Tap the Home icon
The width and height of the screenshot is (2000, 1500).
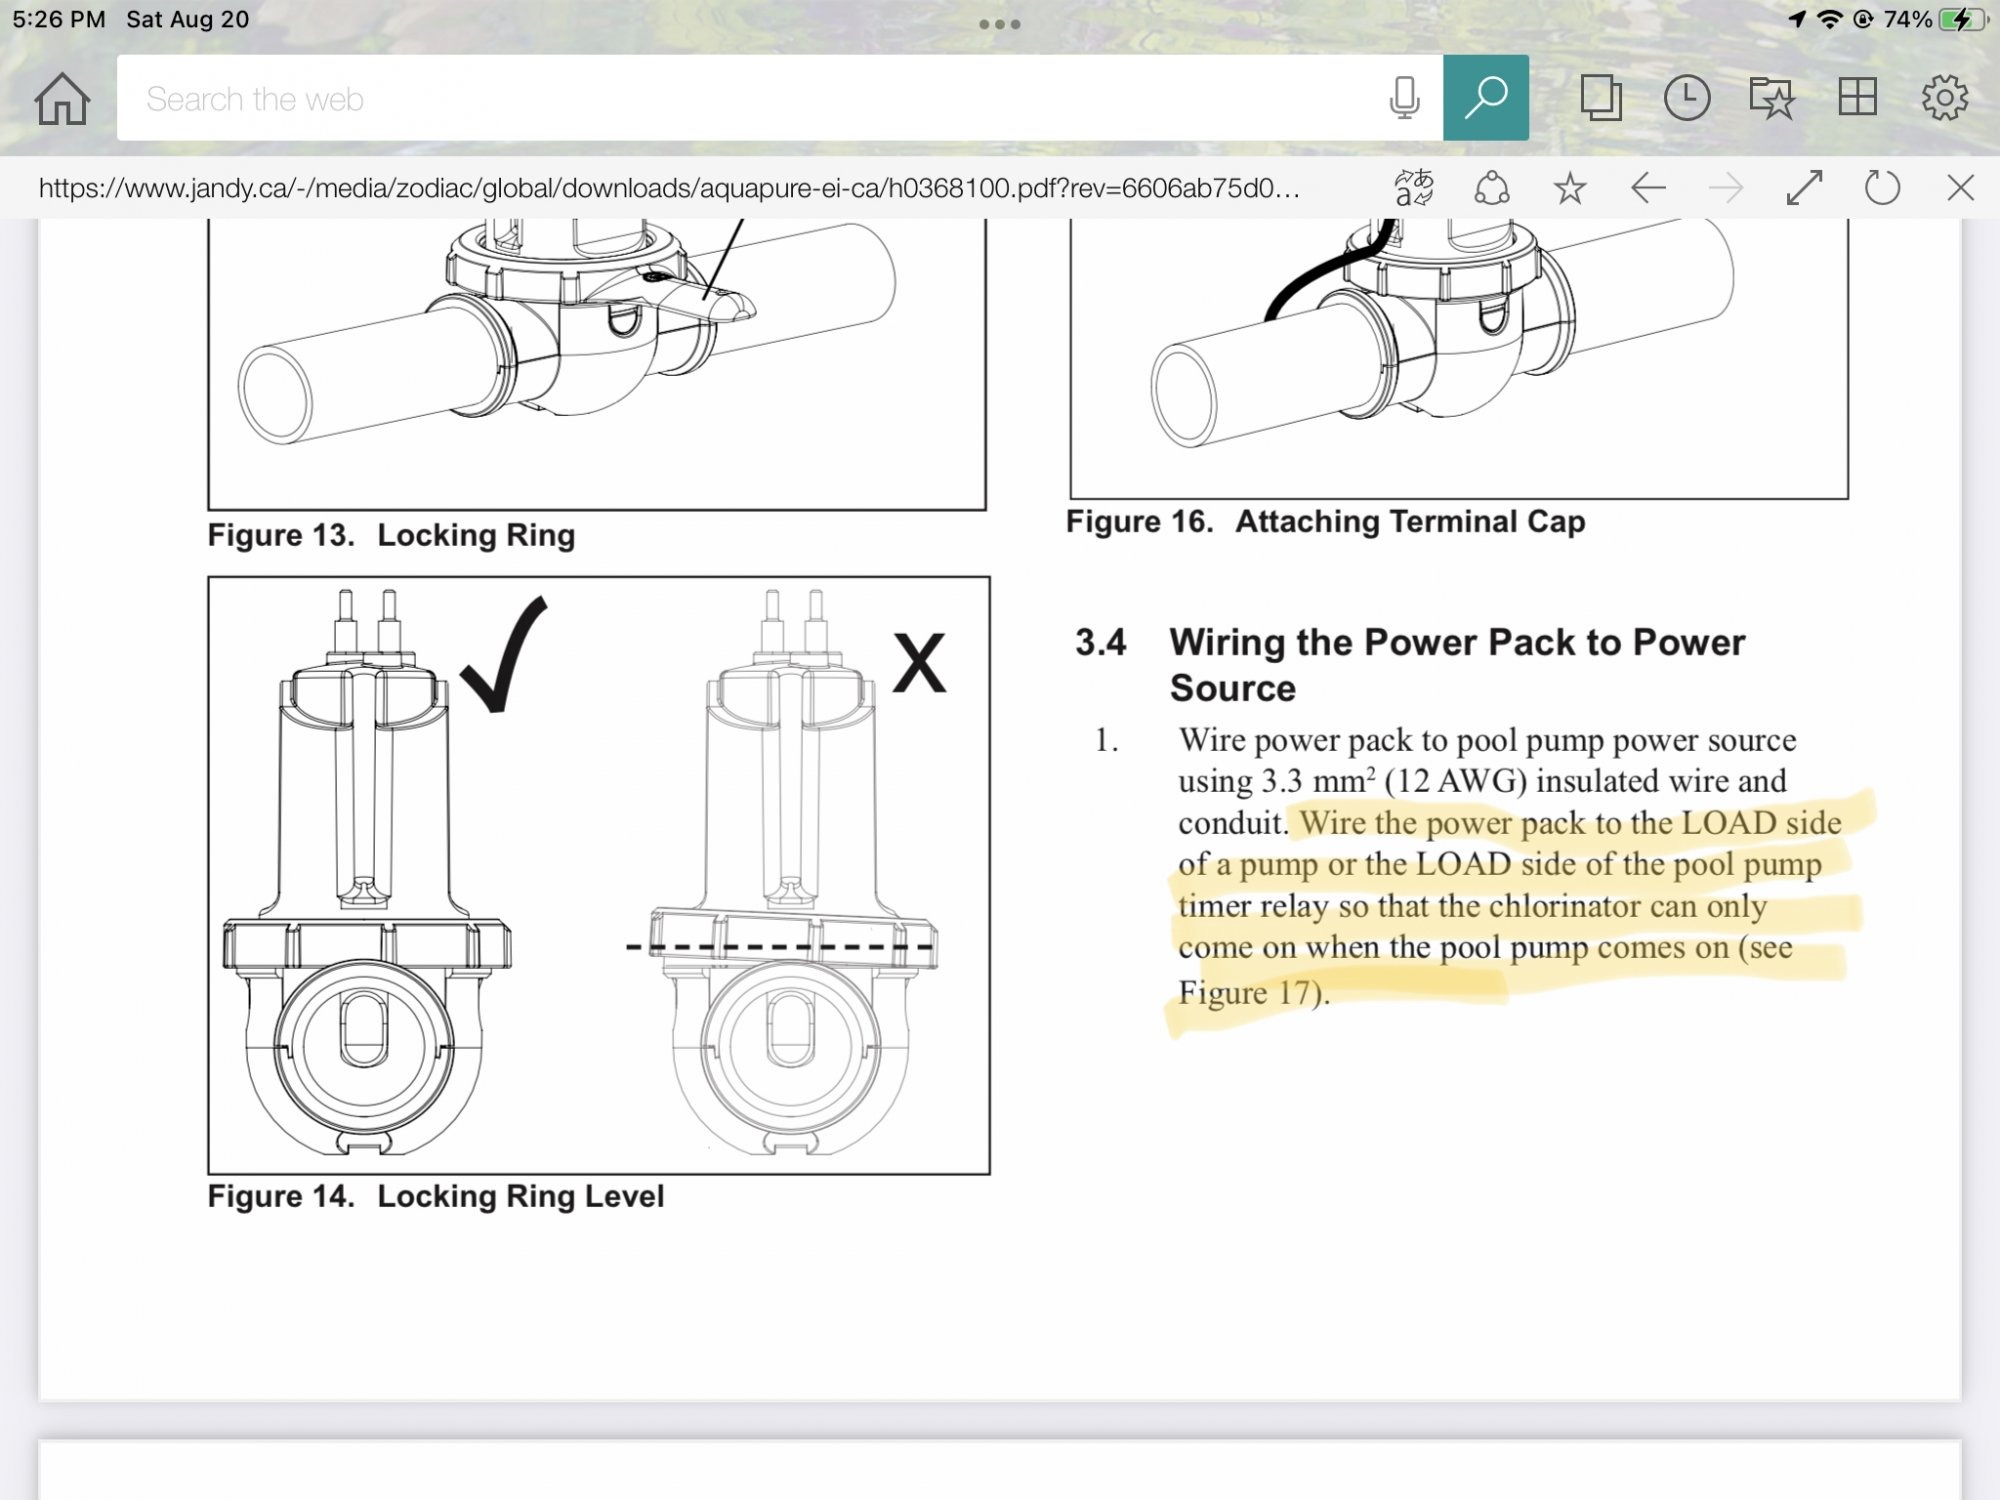click(x=62, y=98)
